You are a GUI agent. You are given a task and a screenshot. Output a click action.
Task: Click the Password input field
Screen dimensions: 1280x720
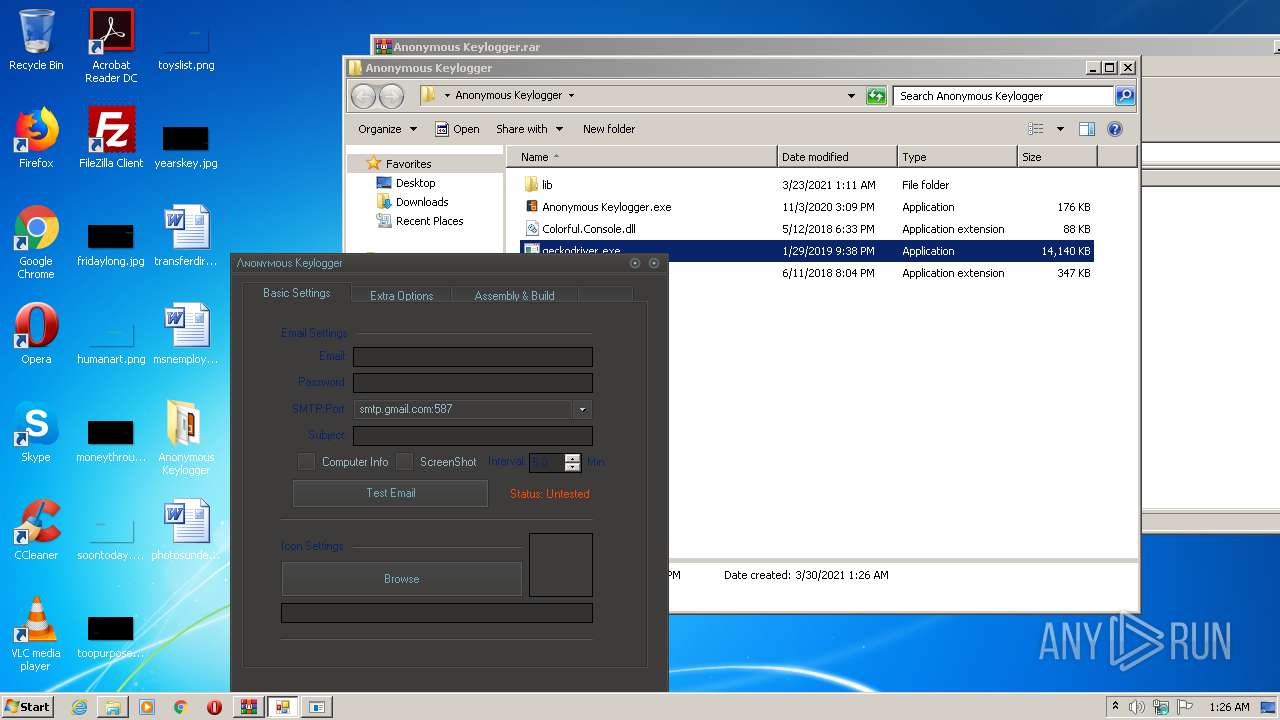(473, 383)
